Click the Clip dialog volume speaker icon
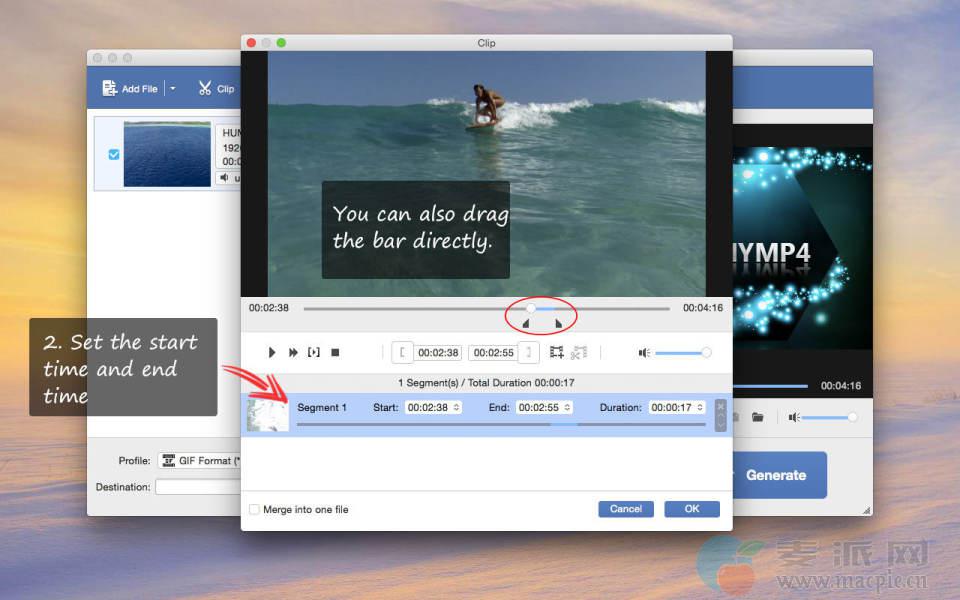 (645, 353)
